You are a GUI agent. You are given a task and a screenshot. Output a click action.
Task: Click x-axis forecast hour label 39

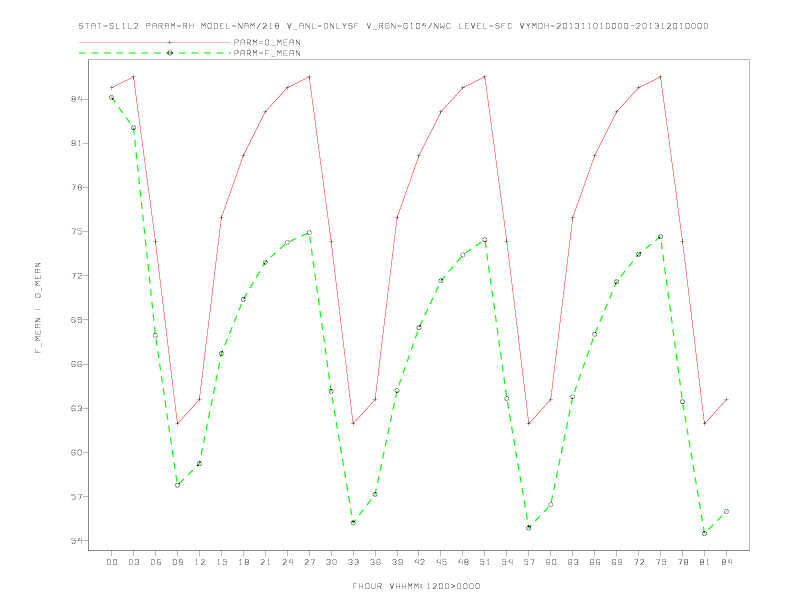click(397, 562)
